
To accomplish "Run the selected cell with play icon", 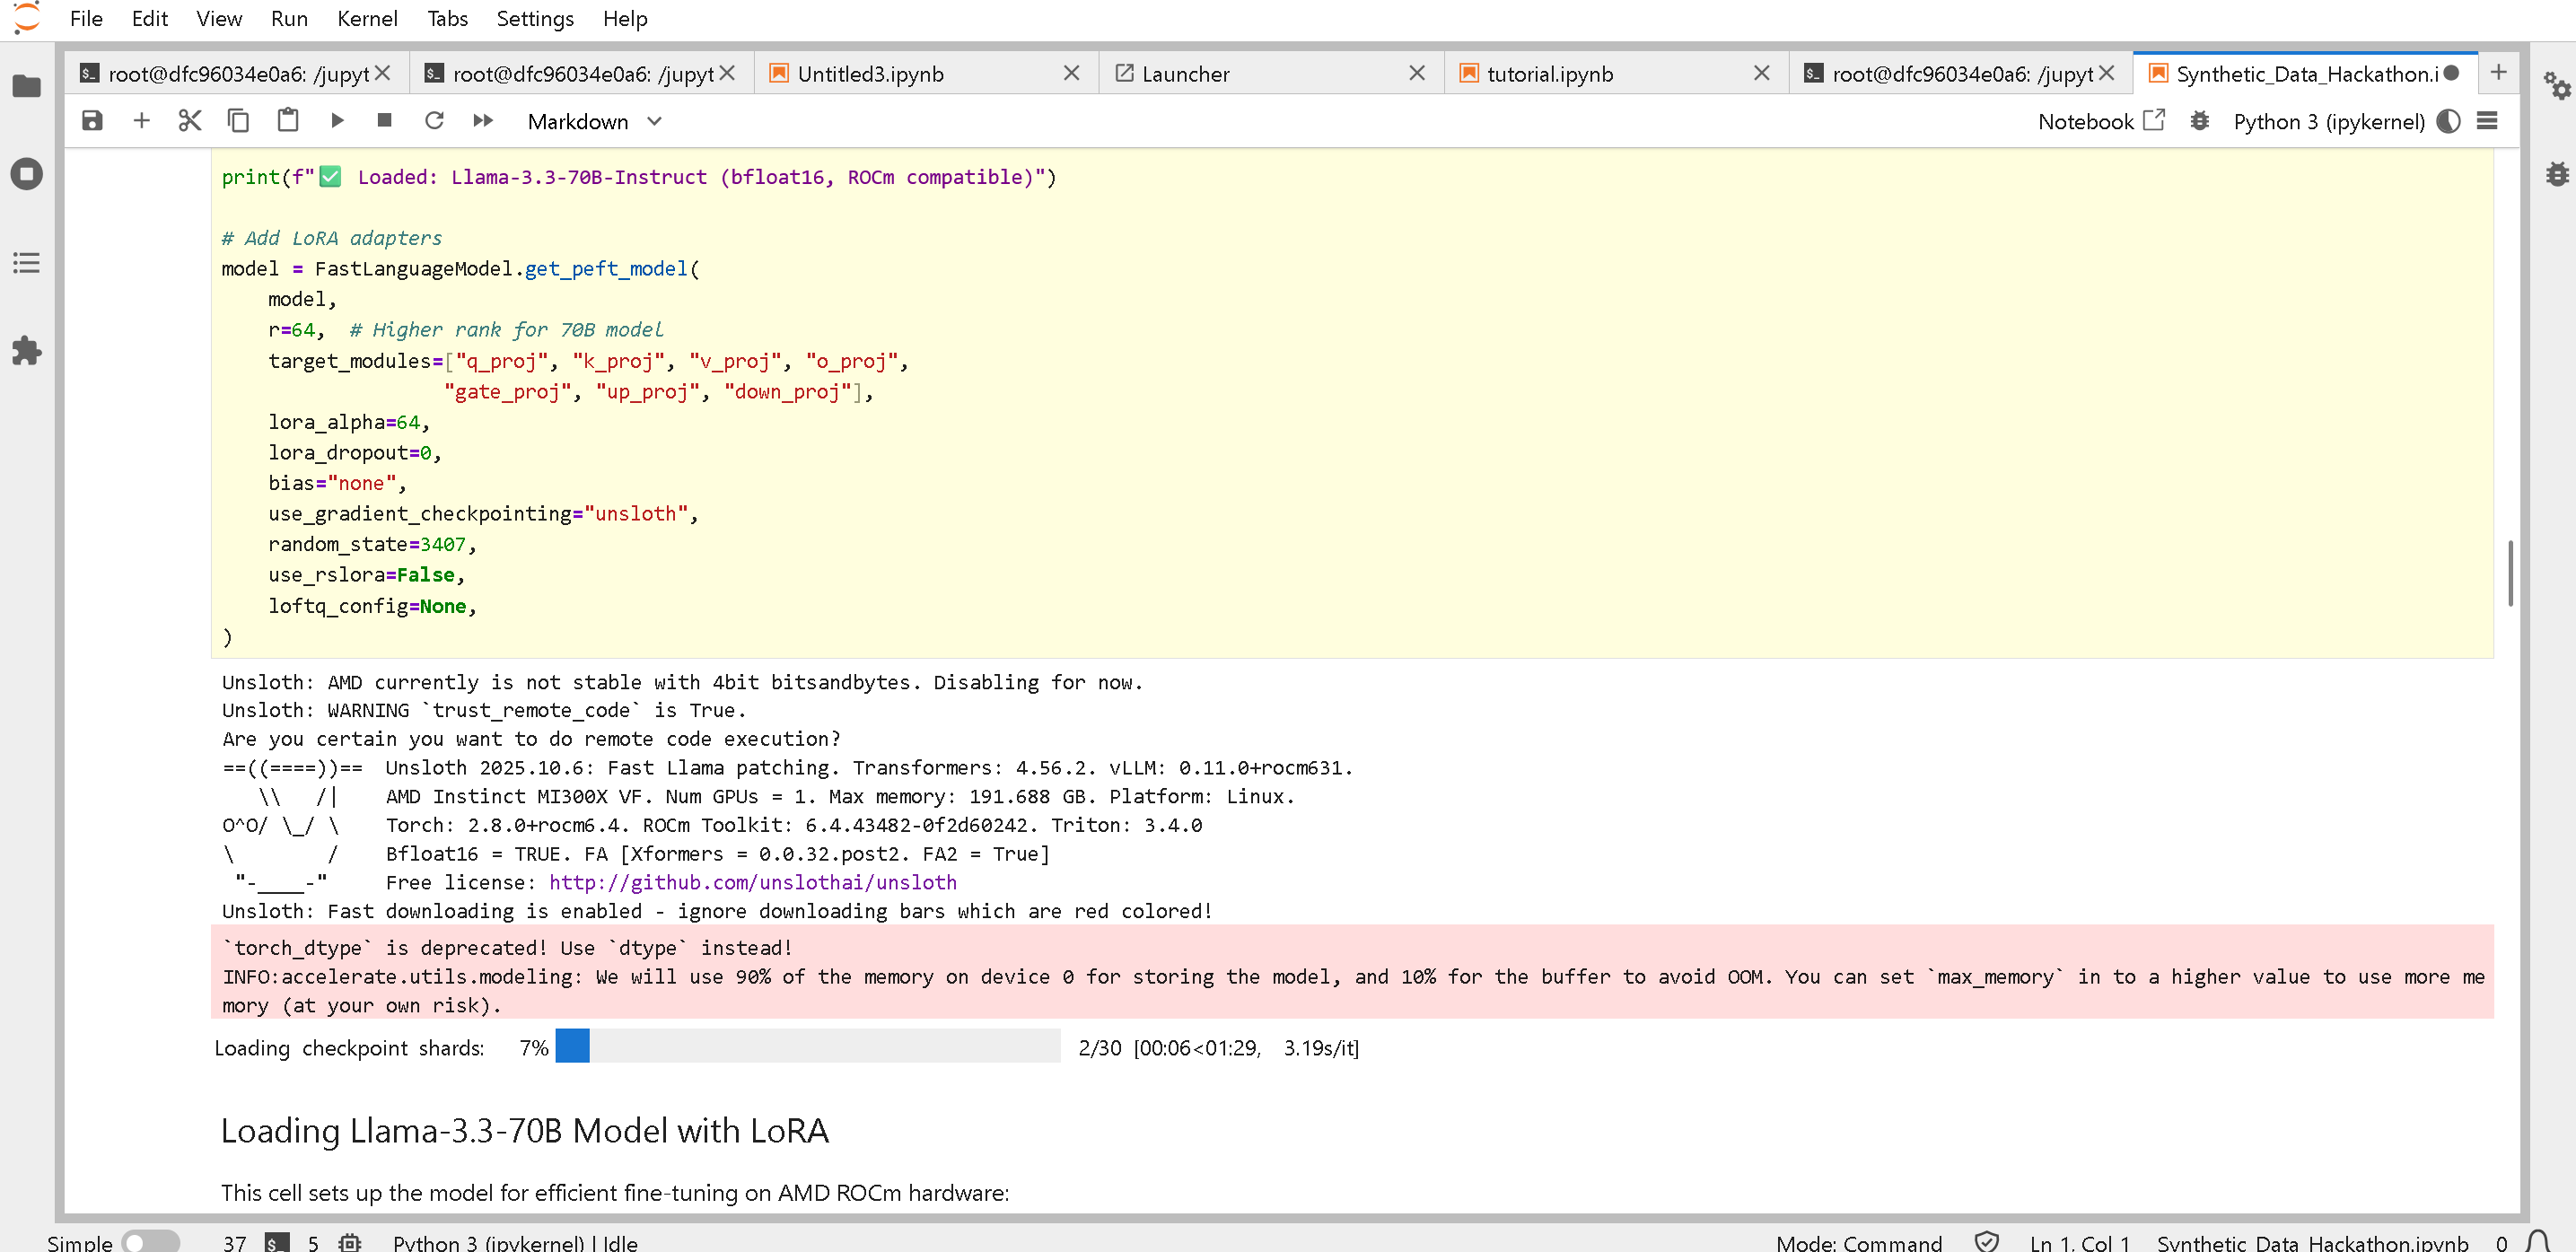I will tap(337, 121).
